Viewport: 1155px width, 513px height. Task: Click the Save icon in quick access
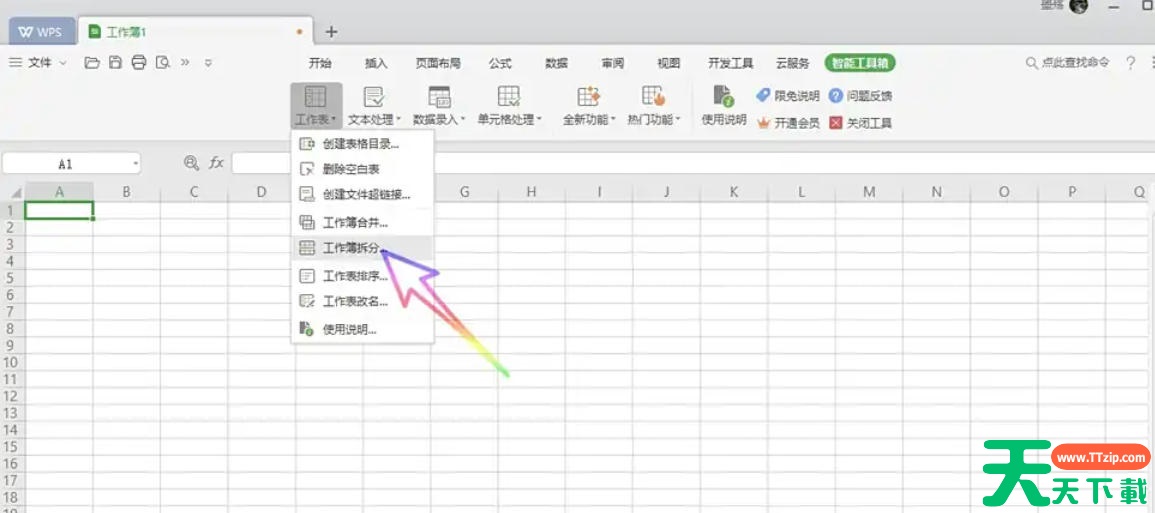point(115,63)
